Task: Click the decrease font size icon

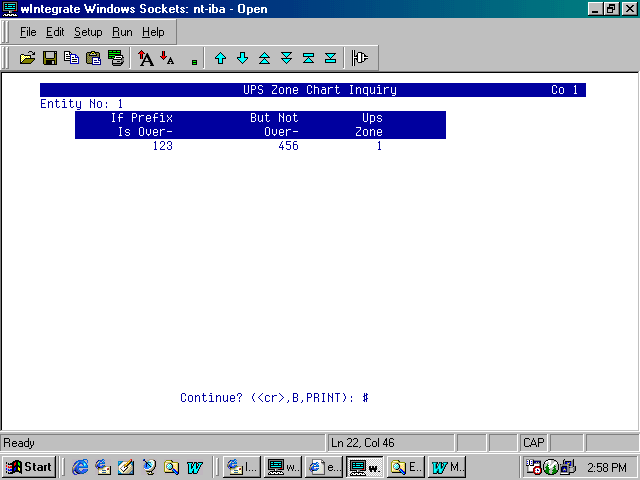Action: (x=167, y=58)
